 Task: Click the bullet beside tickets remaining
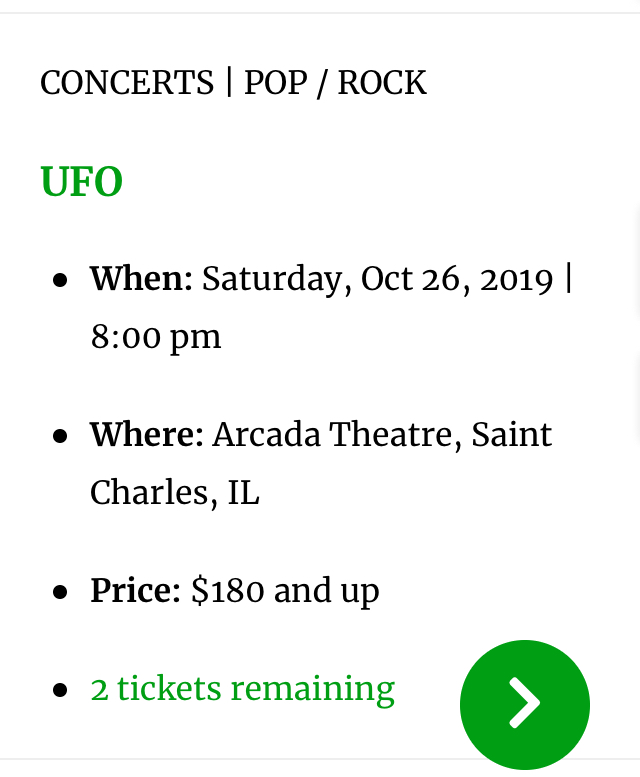pyautogui.click(x=61, y=690)
